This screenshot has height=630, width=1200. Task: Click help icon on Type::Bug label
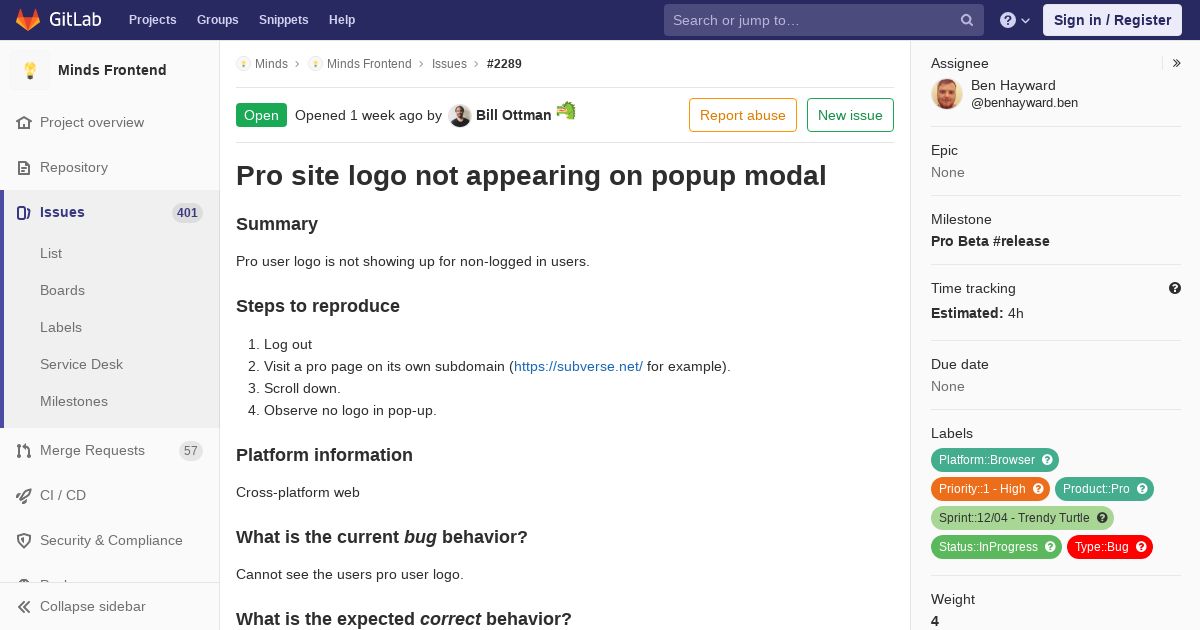point(1141,547)
